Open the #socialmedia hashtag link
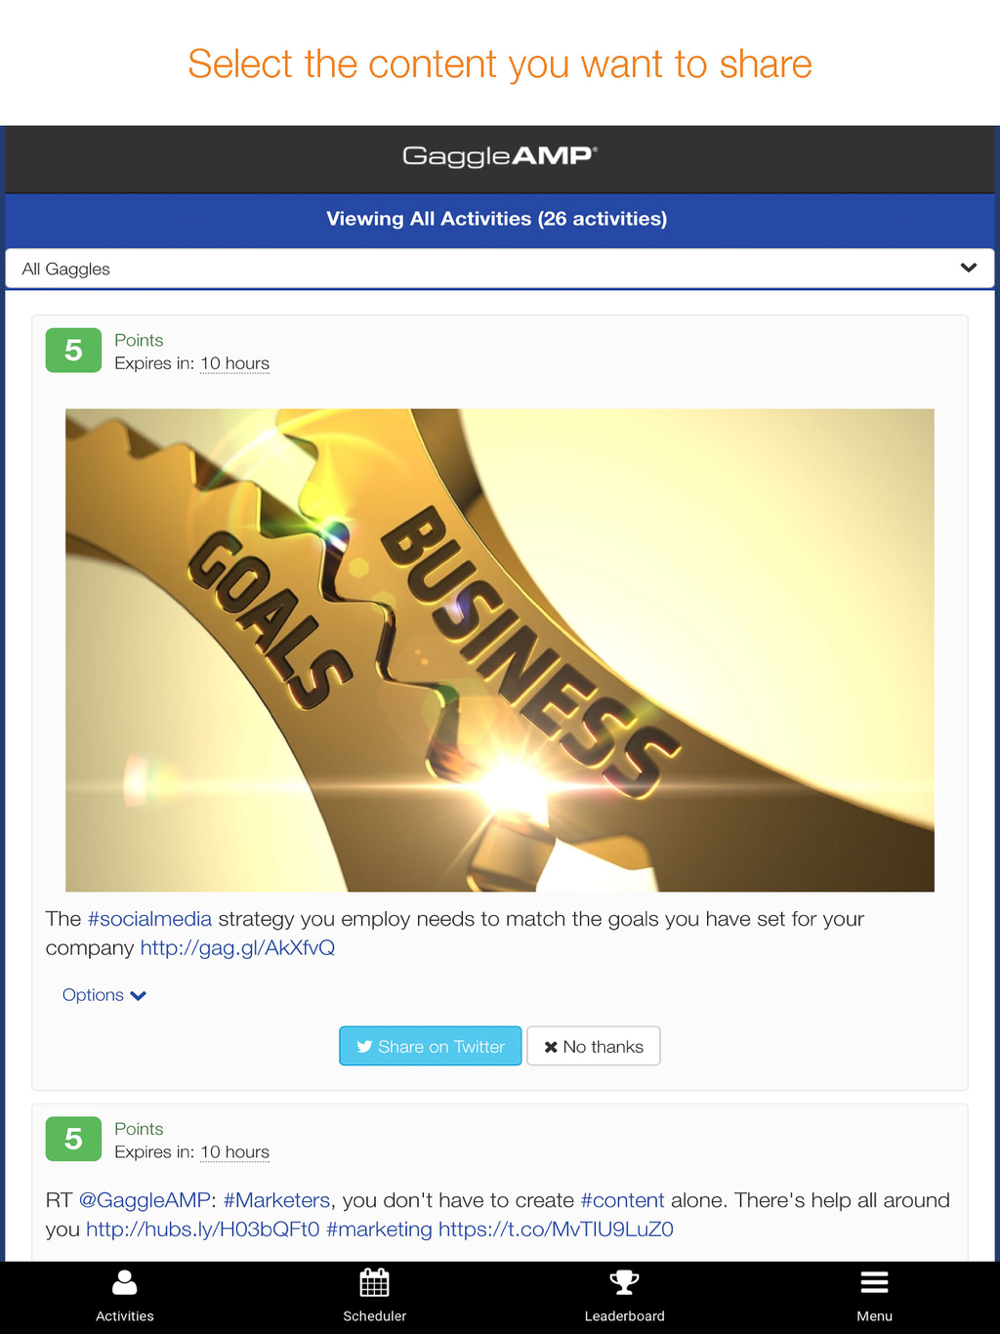This screenshot has height=1334, width=1000. [150, 918]
